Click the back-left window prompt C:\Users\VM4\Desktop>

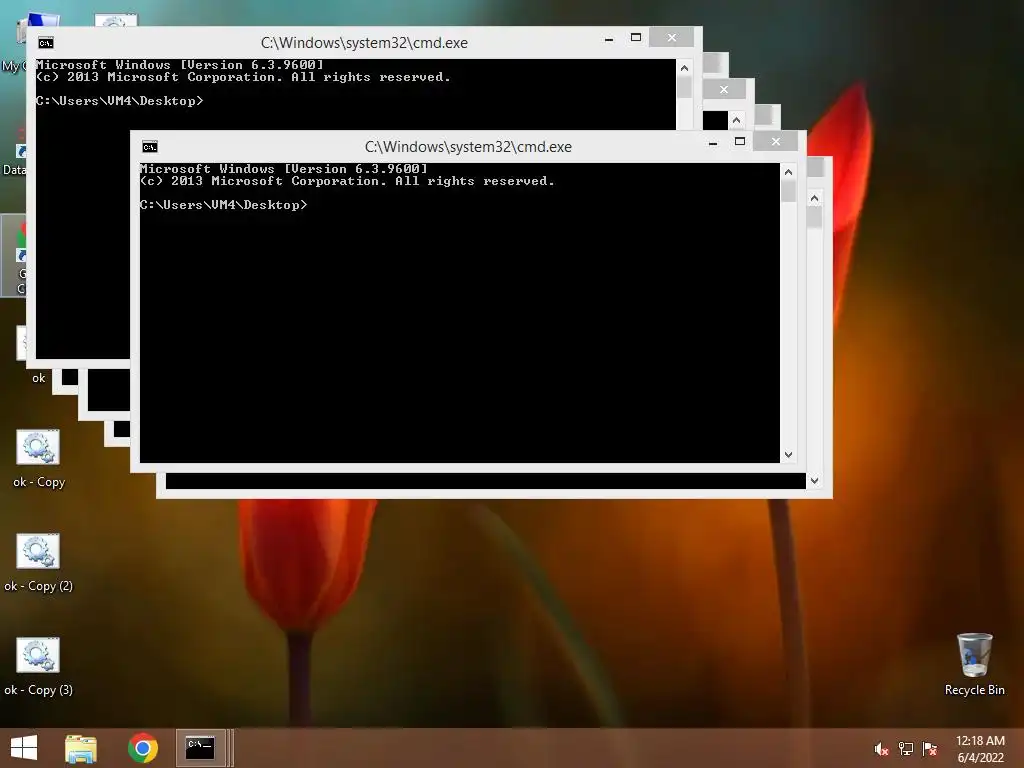point(120,101)
